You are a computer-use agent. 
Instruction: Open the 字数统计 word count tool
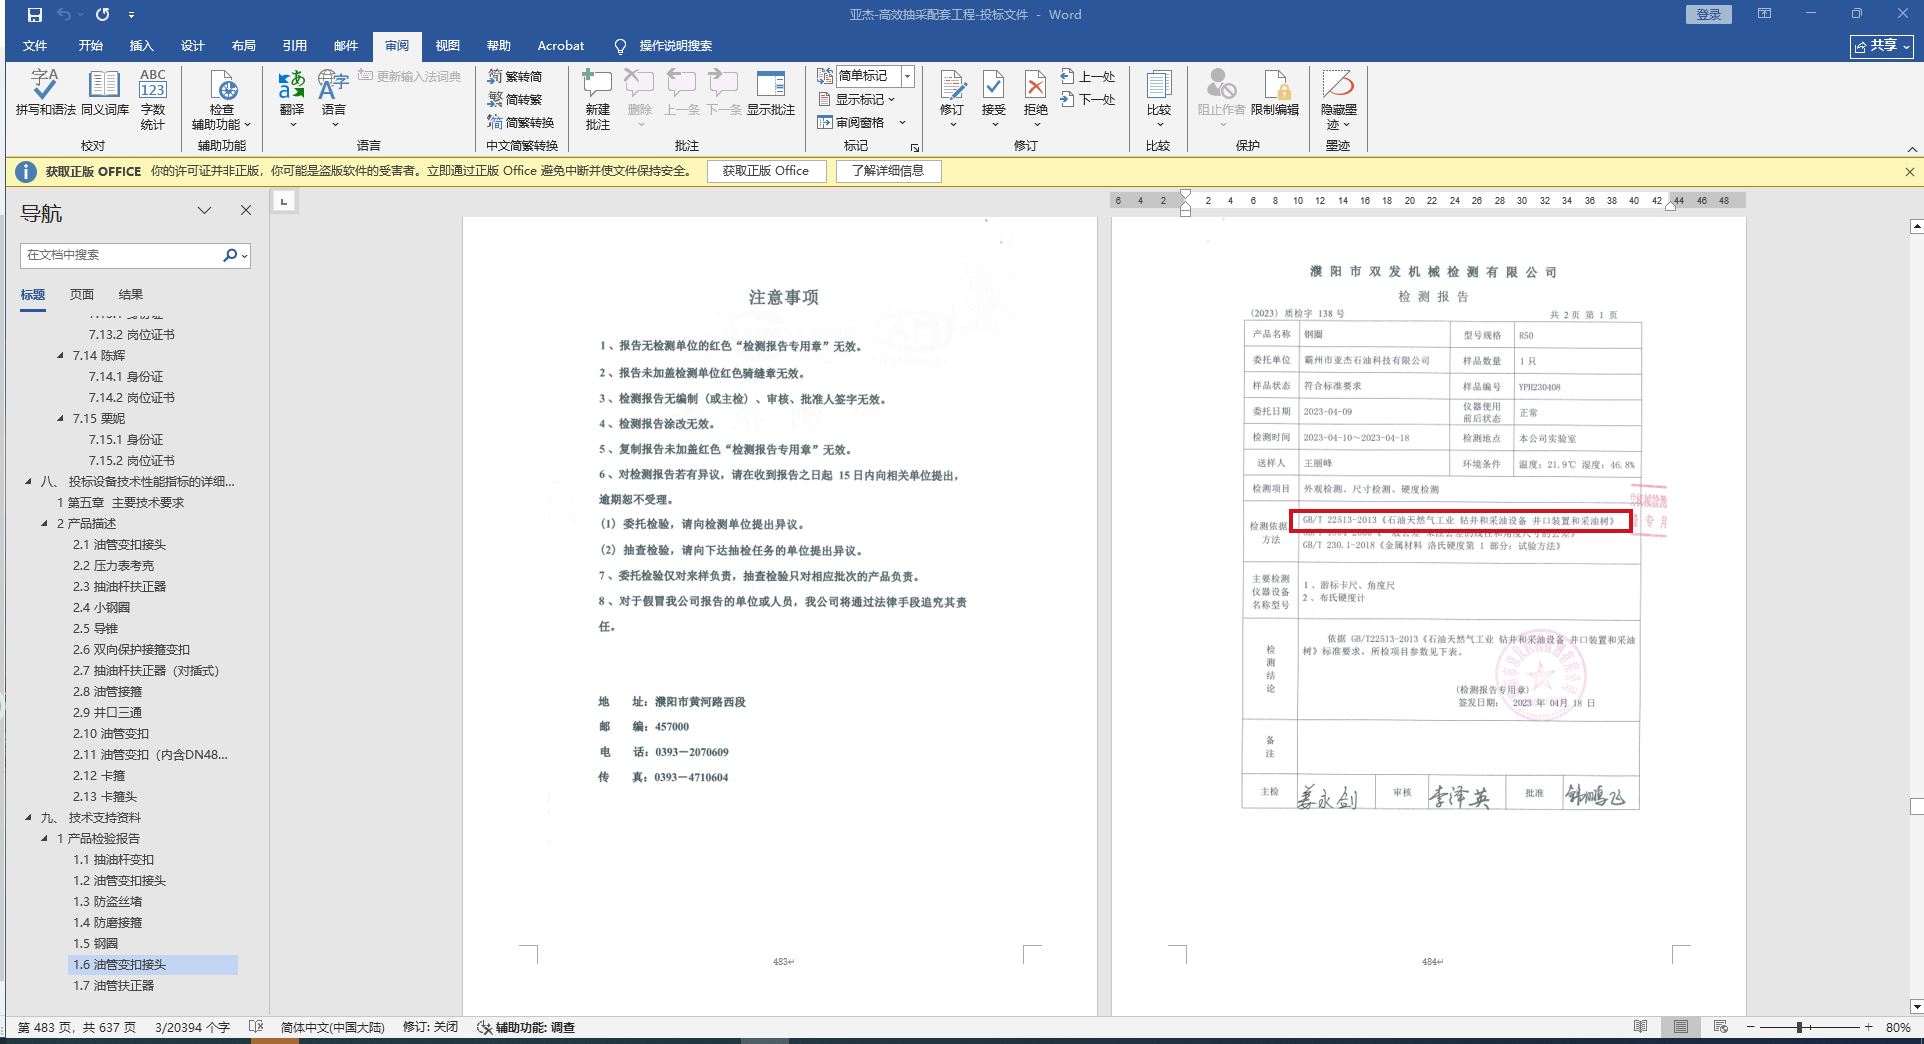[x=153, y=98]
